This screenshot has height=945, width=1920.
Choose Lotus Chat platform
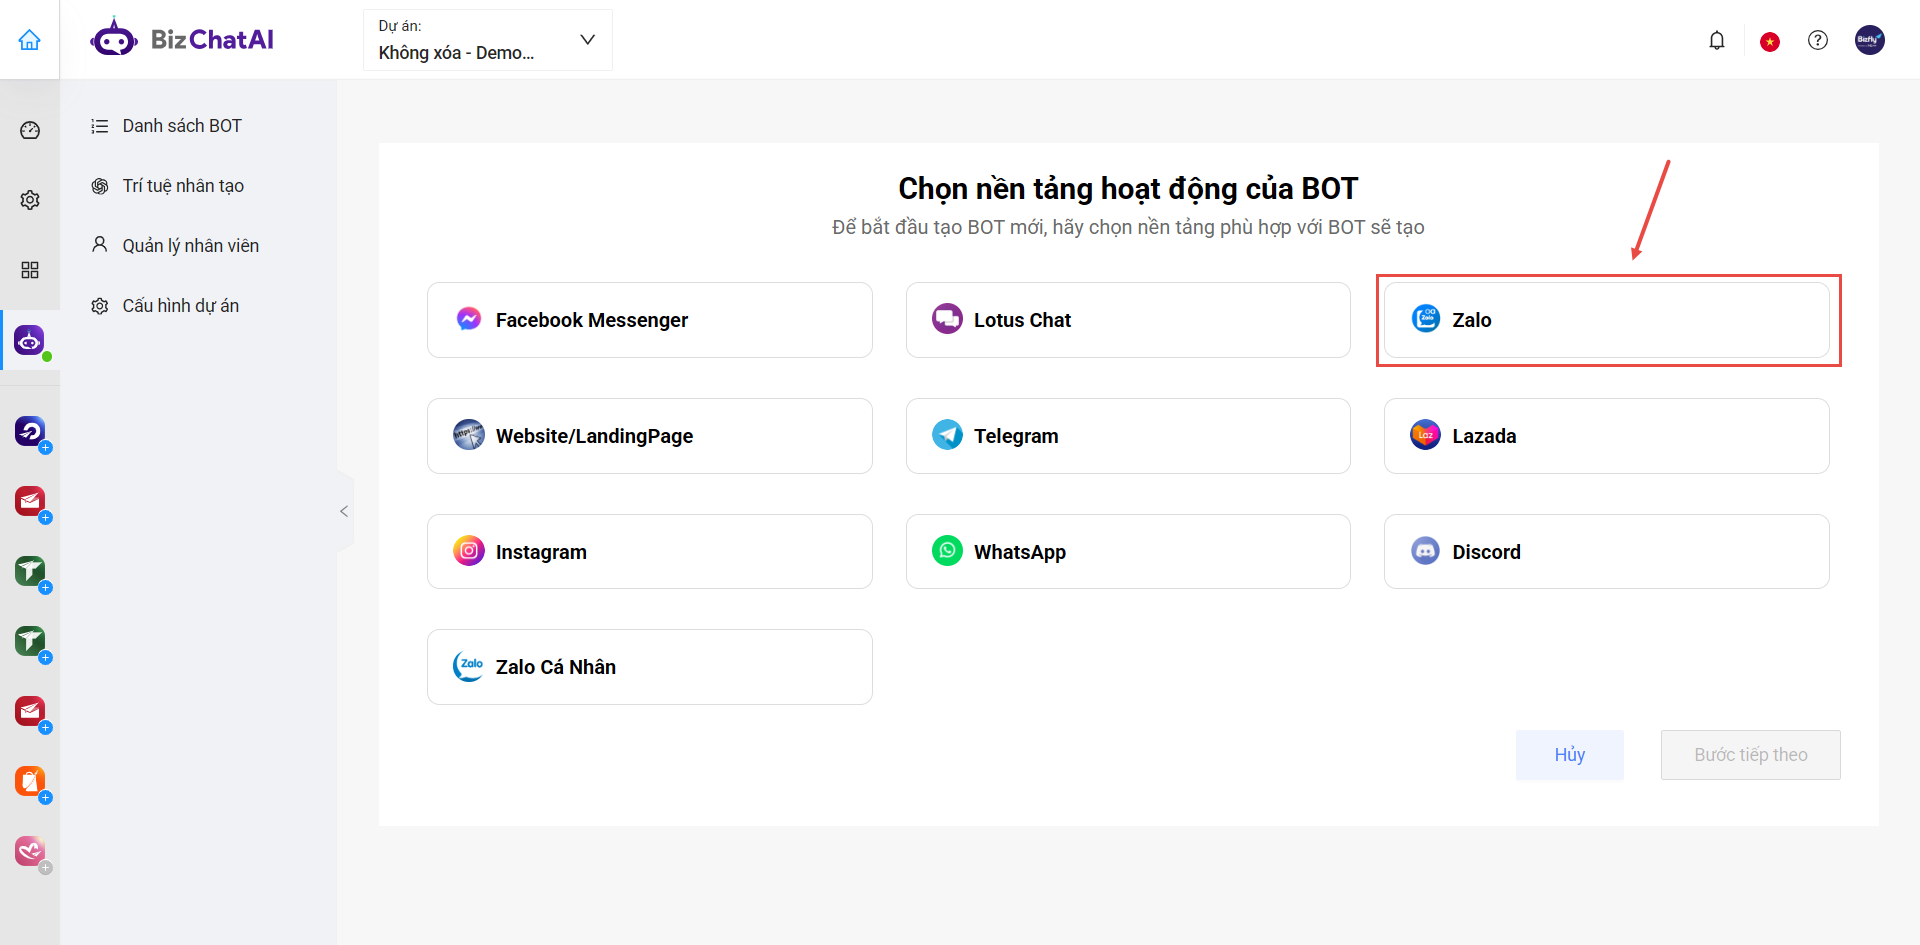(x=1128, y=320)
